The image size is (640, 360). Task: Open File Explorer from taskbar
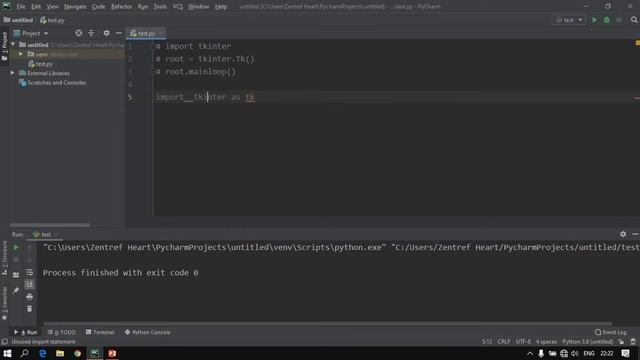(x=60, y=353)
